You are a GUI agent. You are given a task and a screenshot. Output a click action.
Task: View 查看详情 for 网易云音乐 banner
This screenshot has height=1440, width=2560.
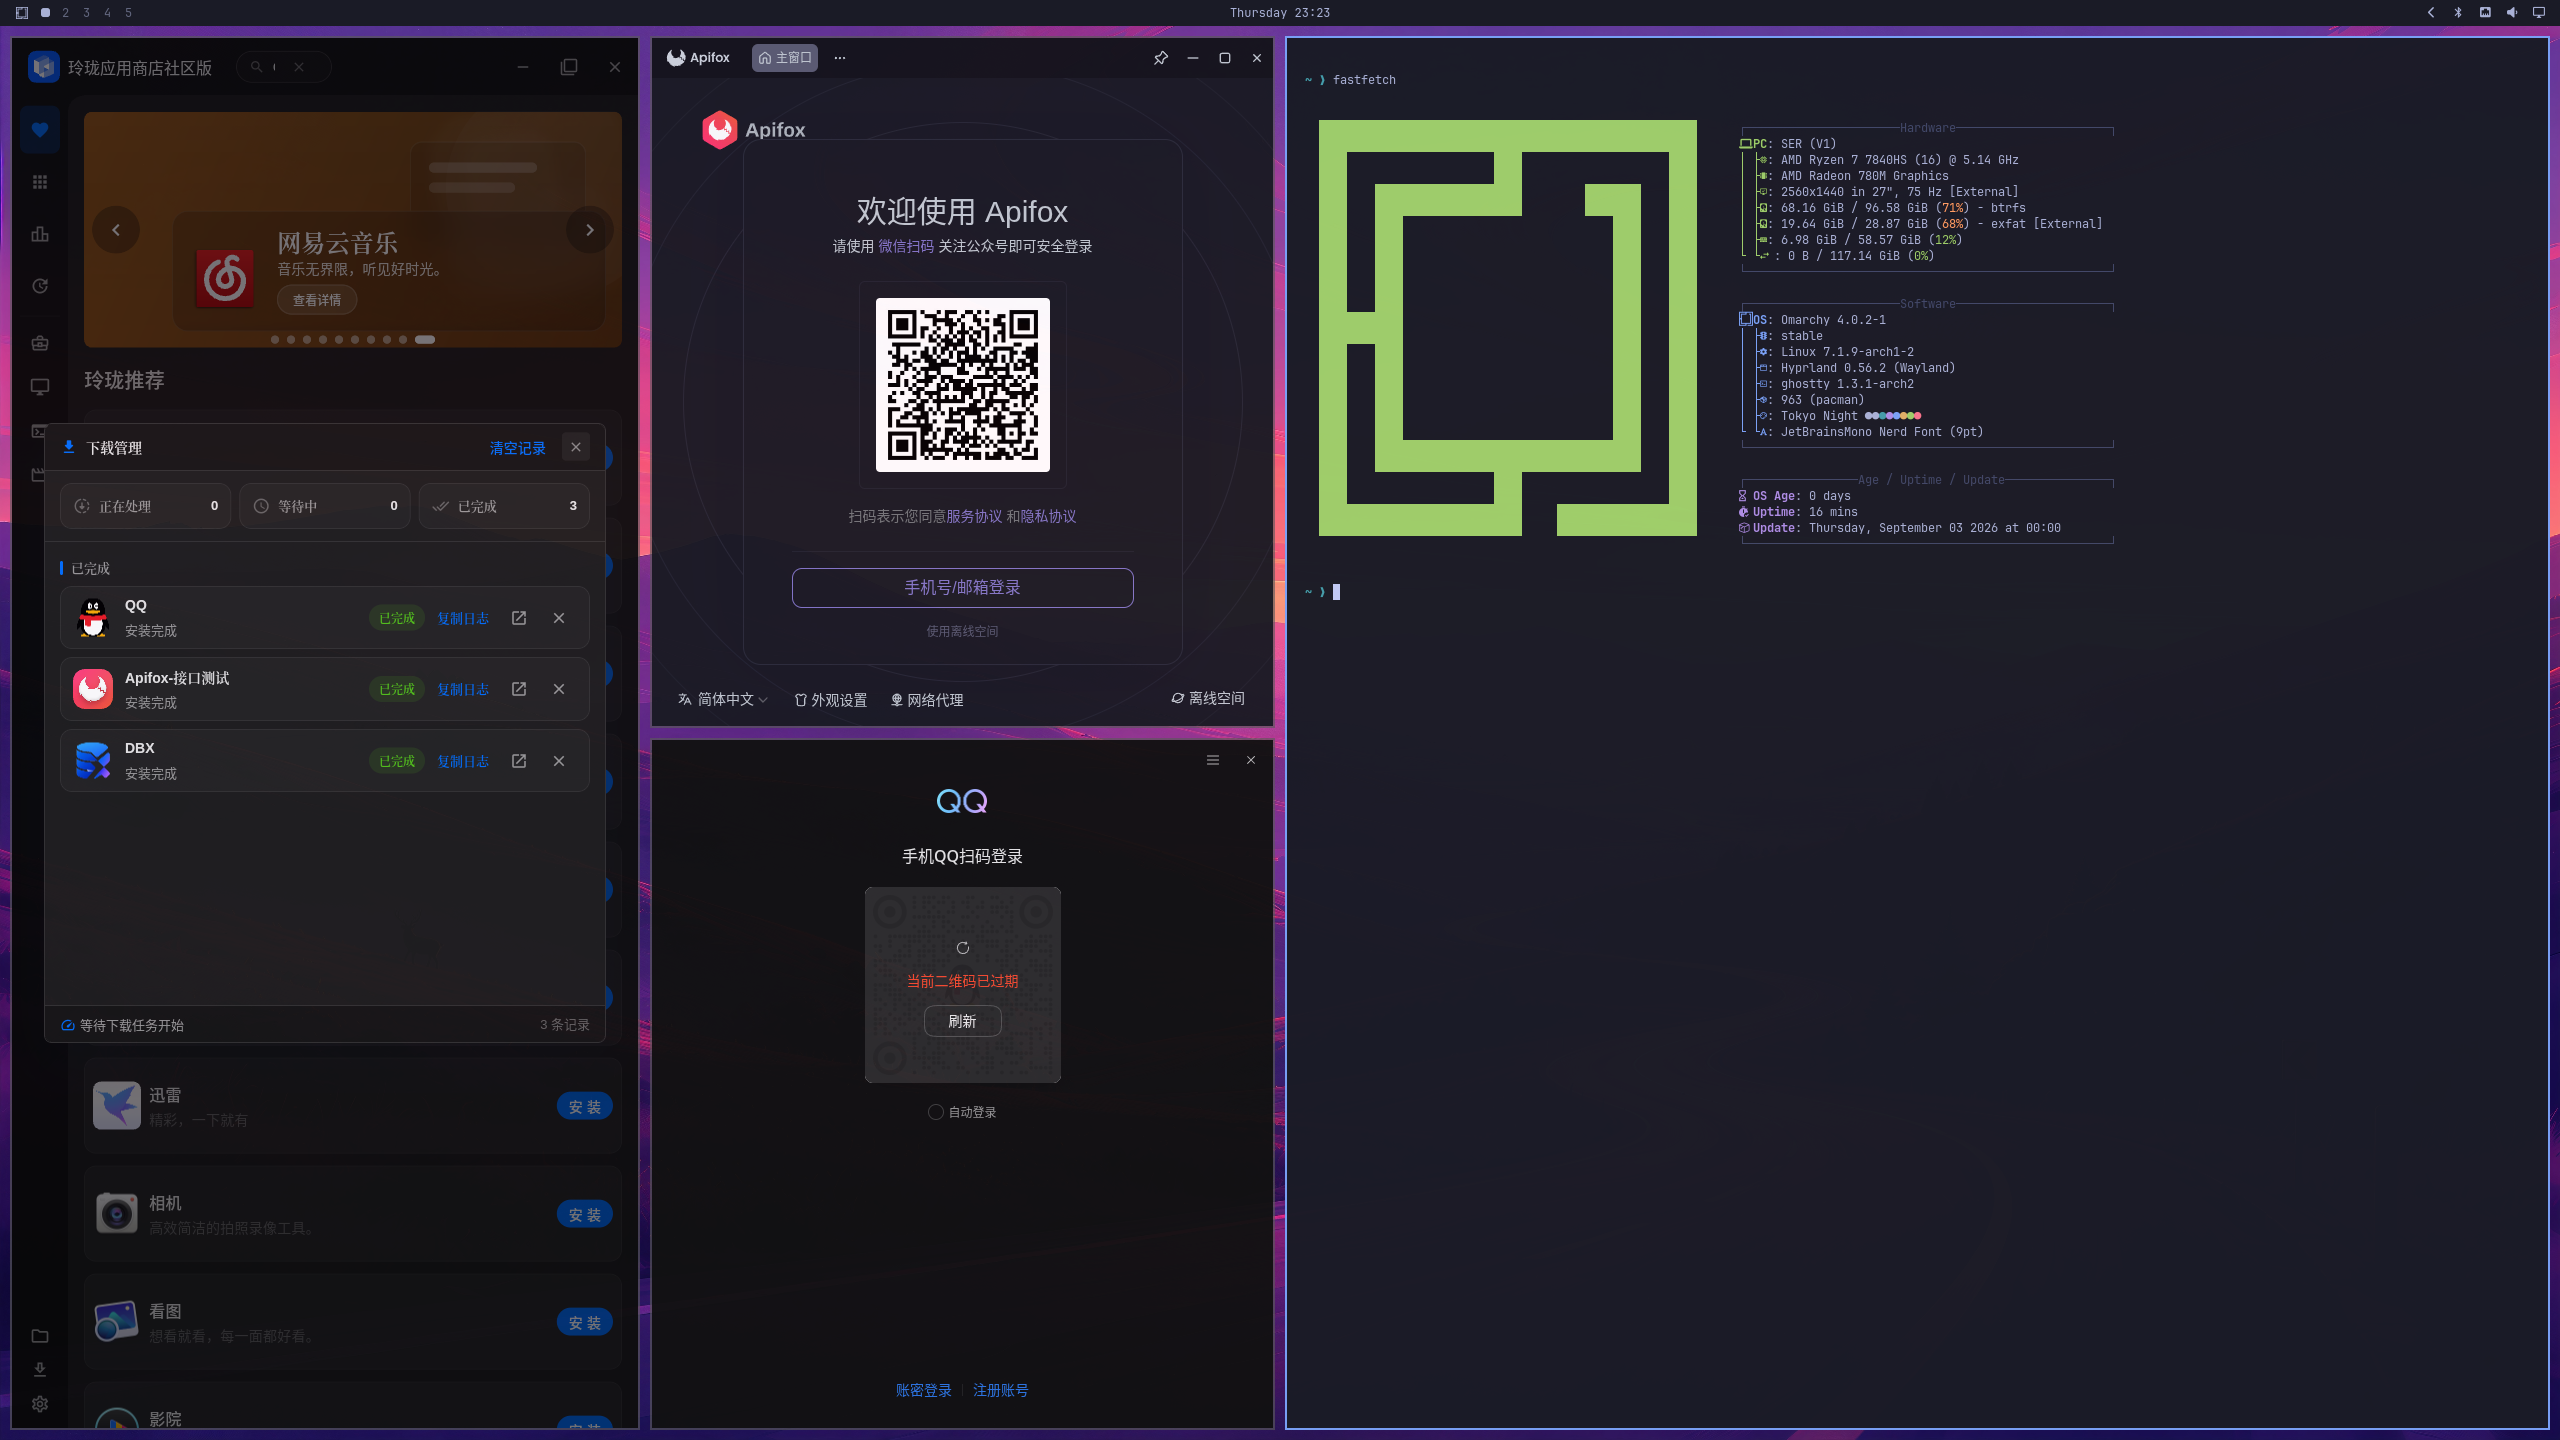pos(317,300)
